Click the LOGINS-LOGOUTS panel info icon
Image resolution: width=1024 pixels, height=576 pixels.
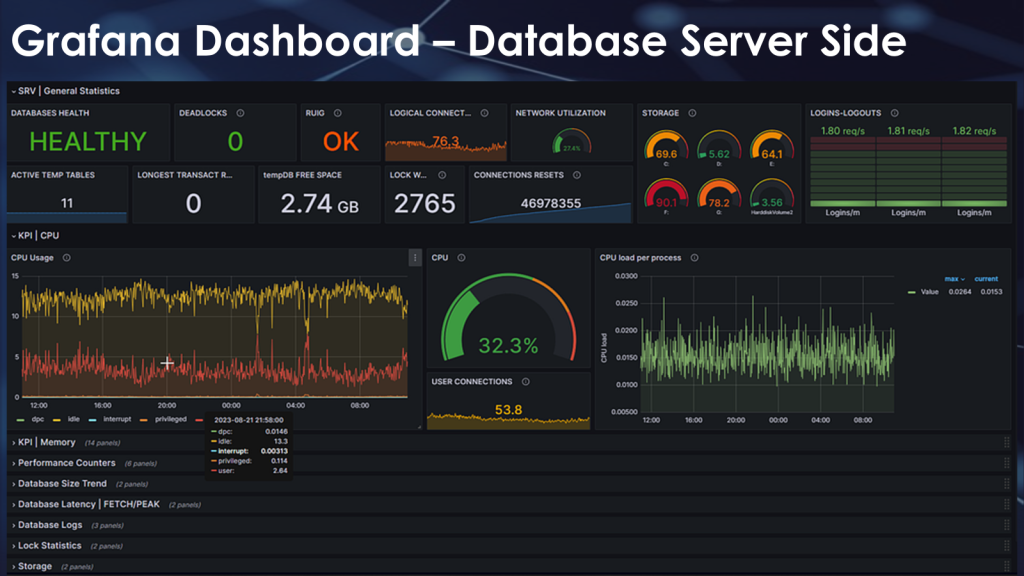(x=895, y=113)
